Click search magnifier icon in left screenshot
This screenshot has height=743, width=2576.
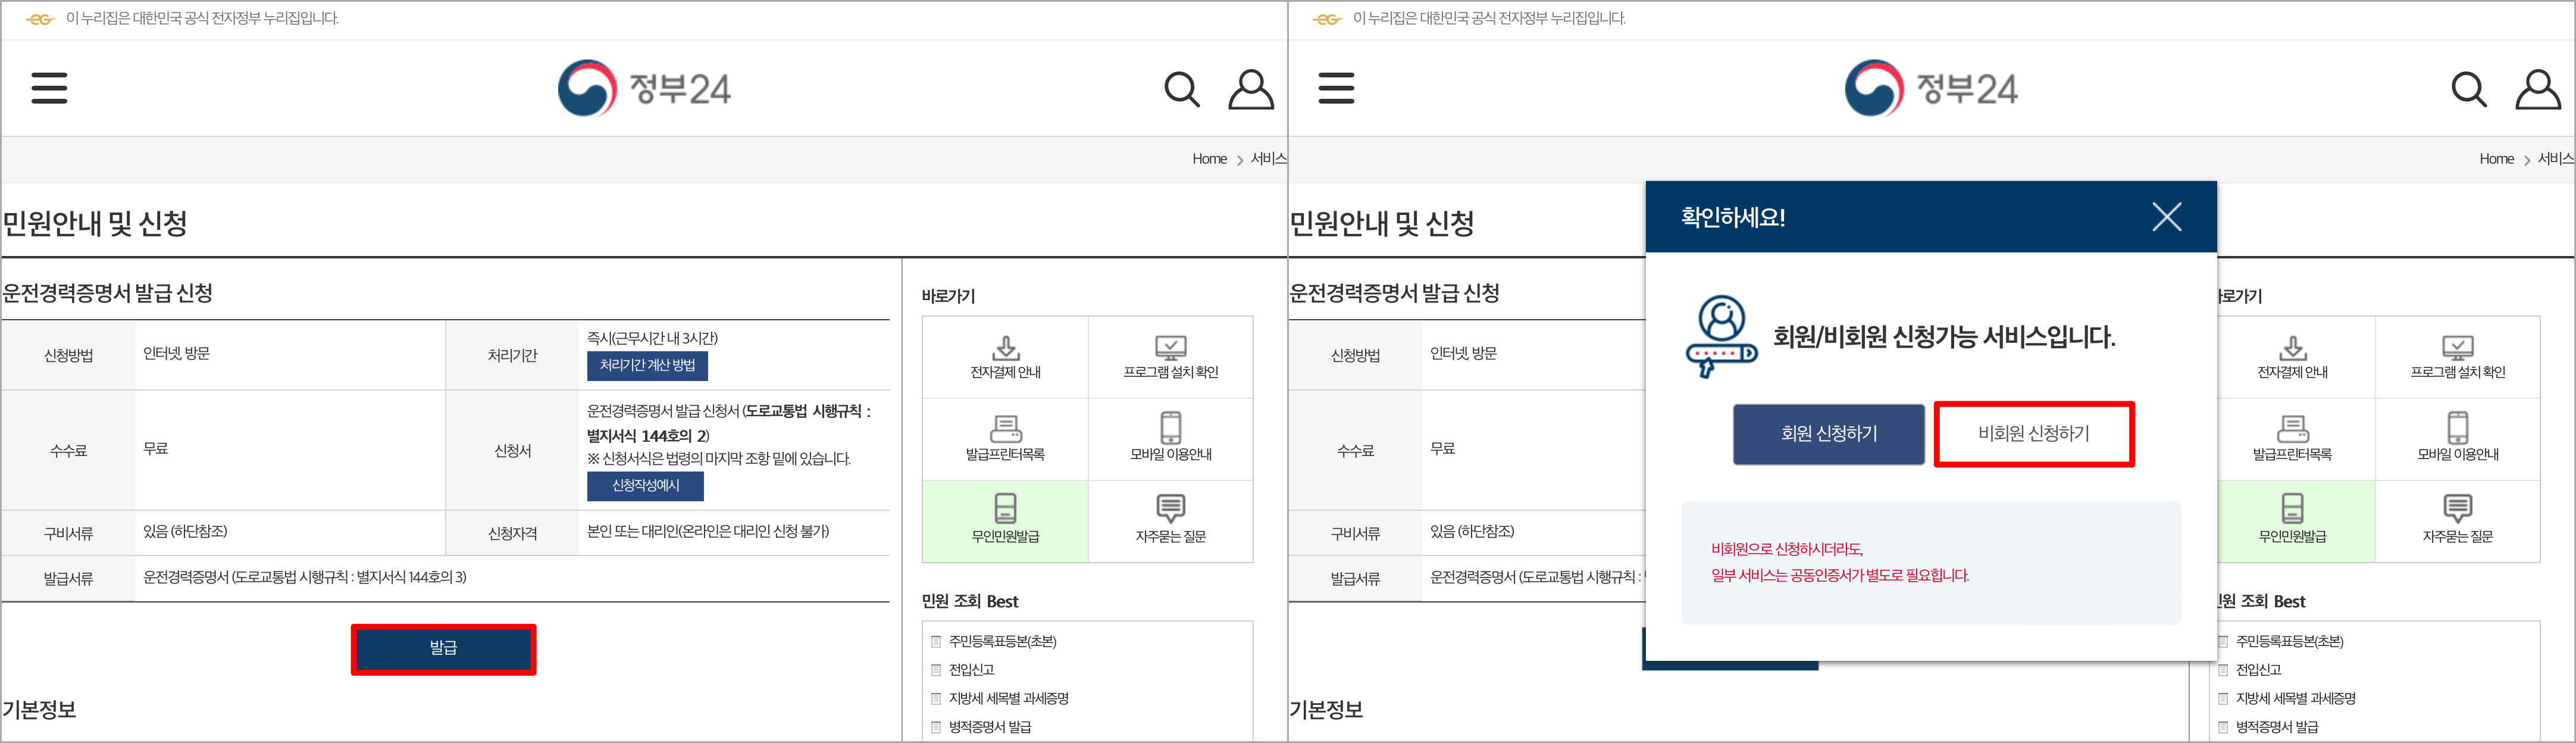1182,89
